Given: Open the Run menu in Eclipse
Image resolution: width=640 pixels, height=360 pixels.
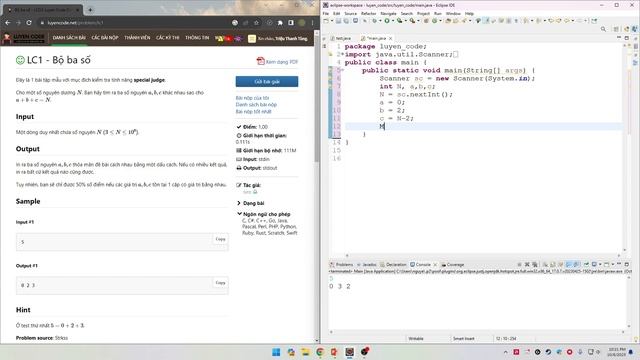Looking at the screenshot, I should (x=438, y=13).
